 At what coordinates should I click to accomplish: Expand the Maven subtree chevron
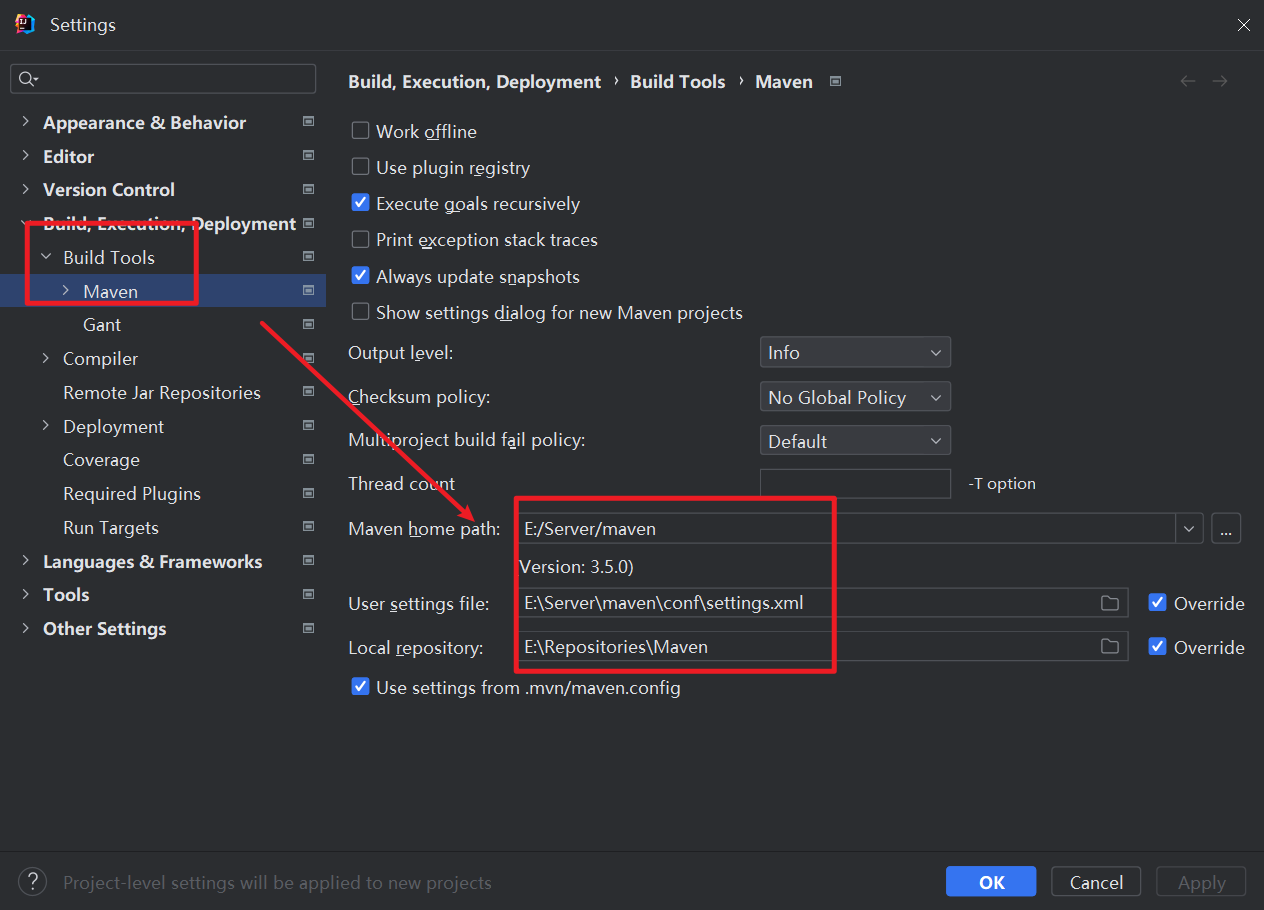pos(66,291)
